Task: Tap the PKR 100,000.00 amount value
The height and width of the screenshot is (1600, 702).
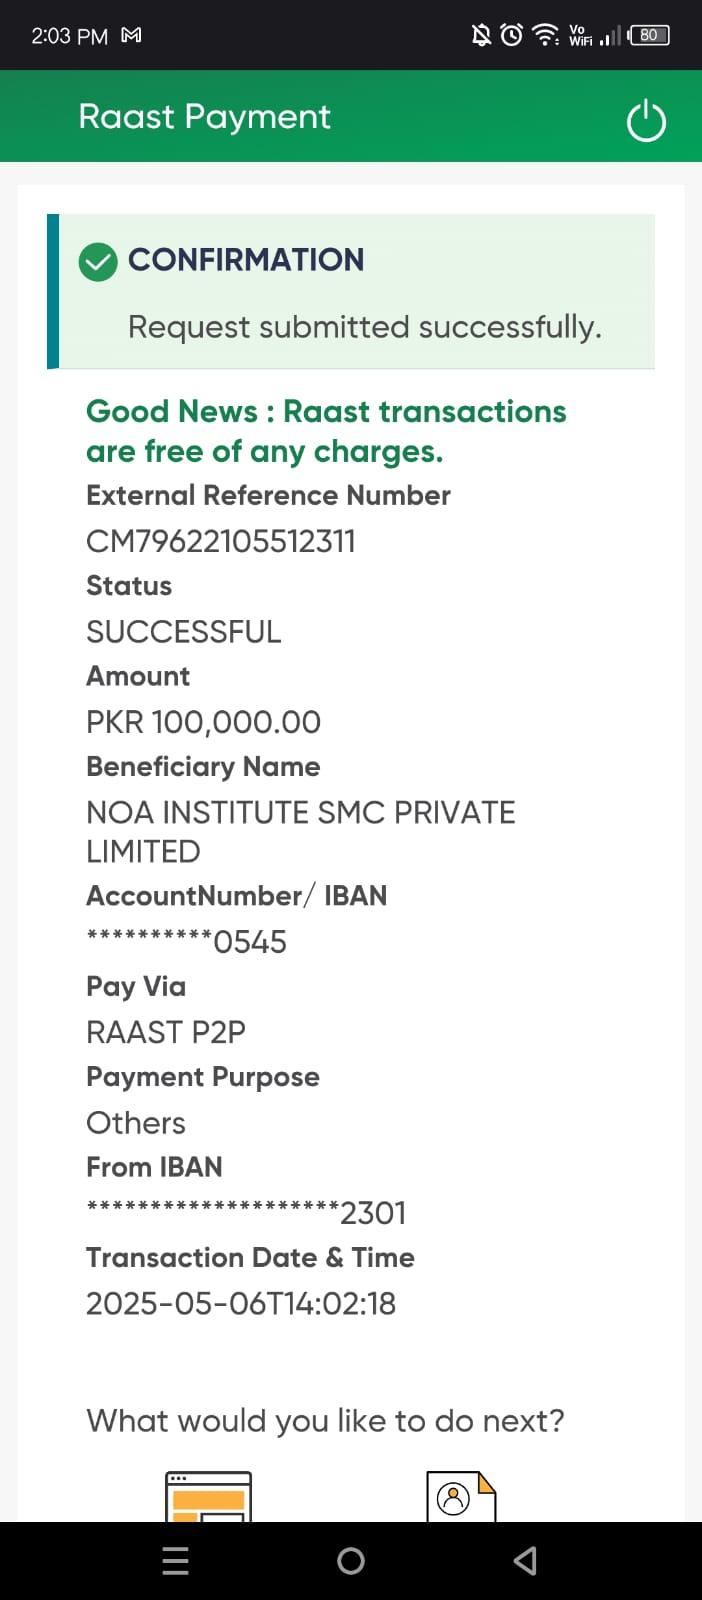Action: pos(203,722)
